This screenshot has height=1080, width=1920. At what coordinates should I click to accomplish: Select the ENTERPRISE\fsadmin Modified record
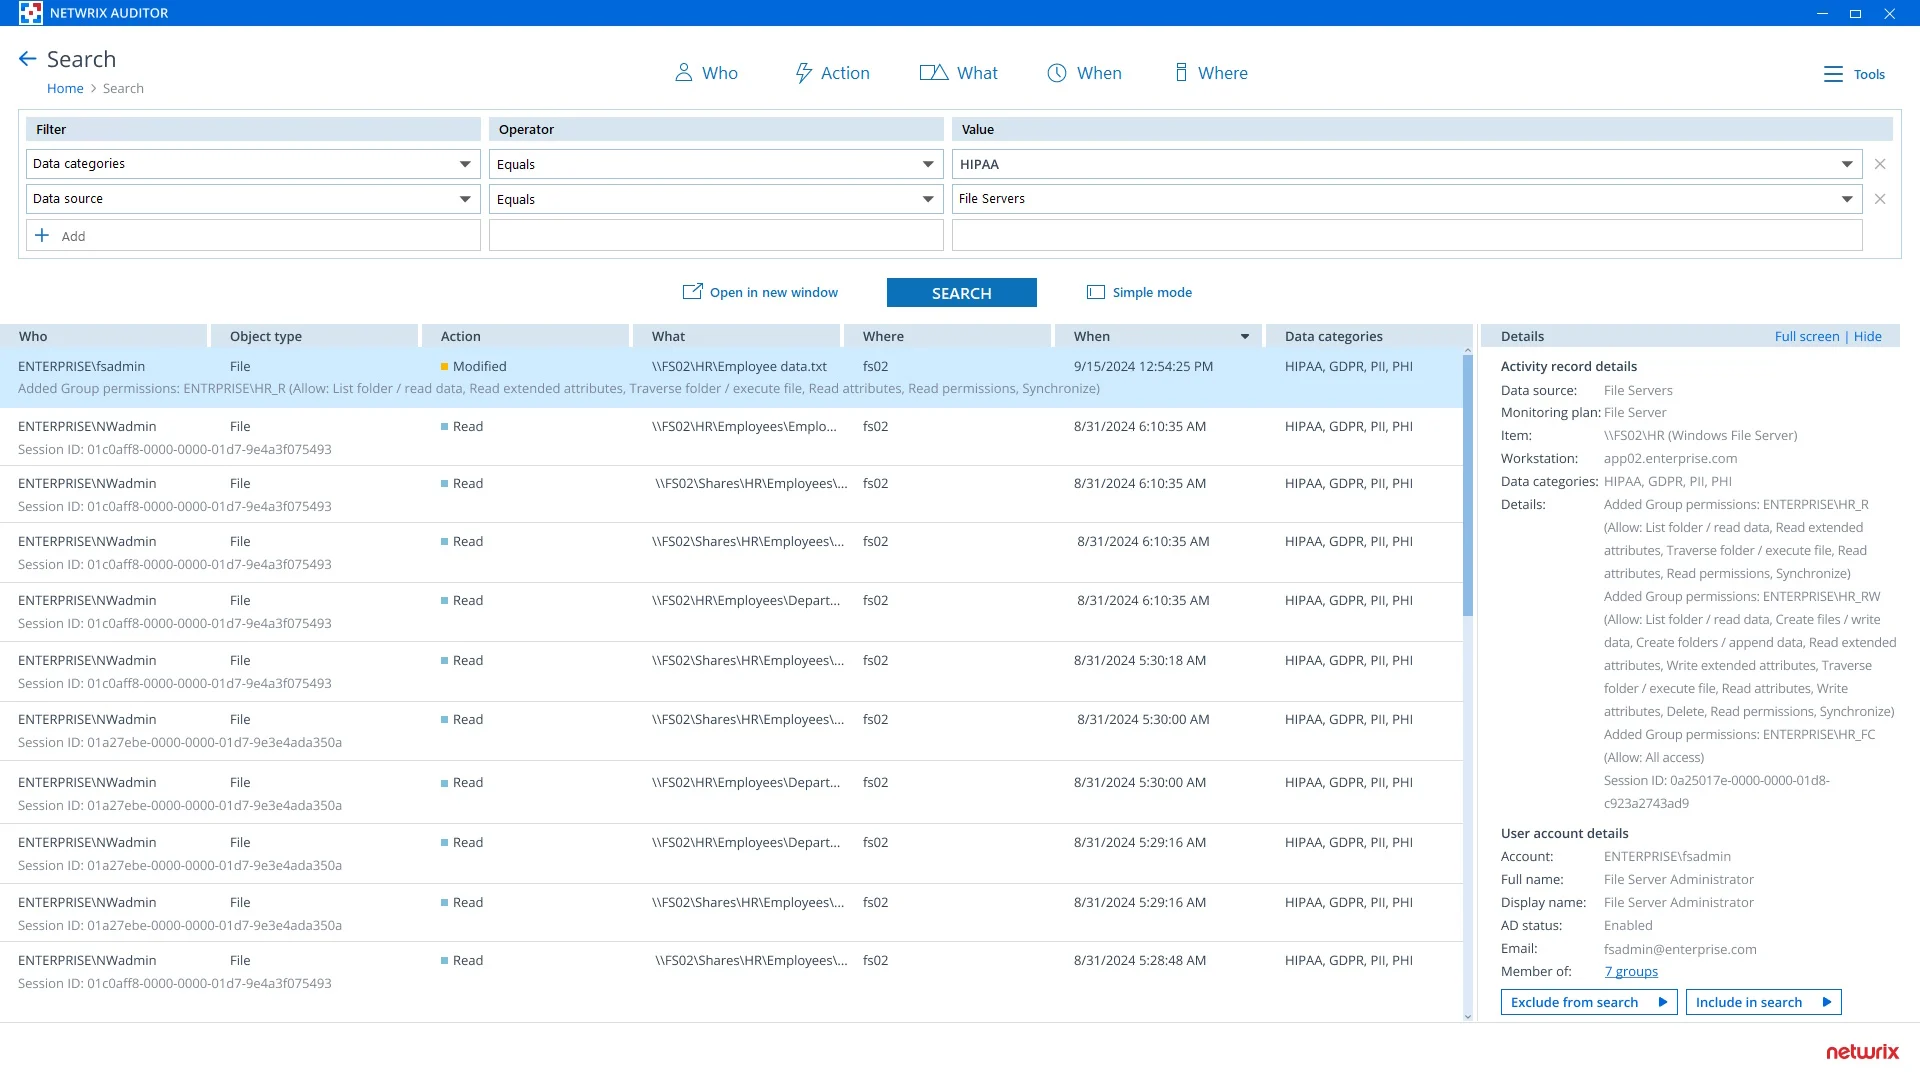point(731,378)
